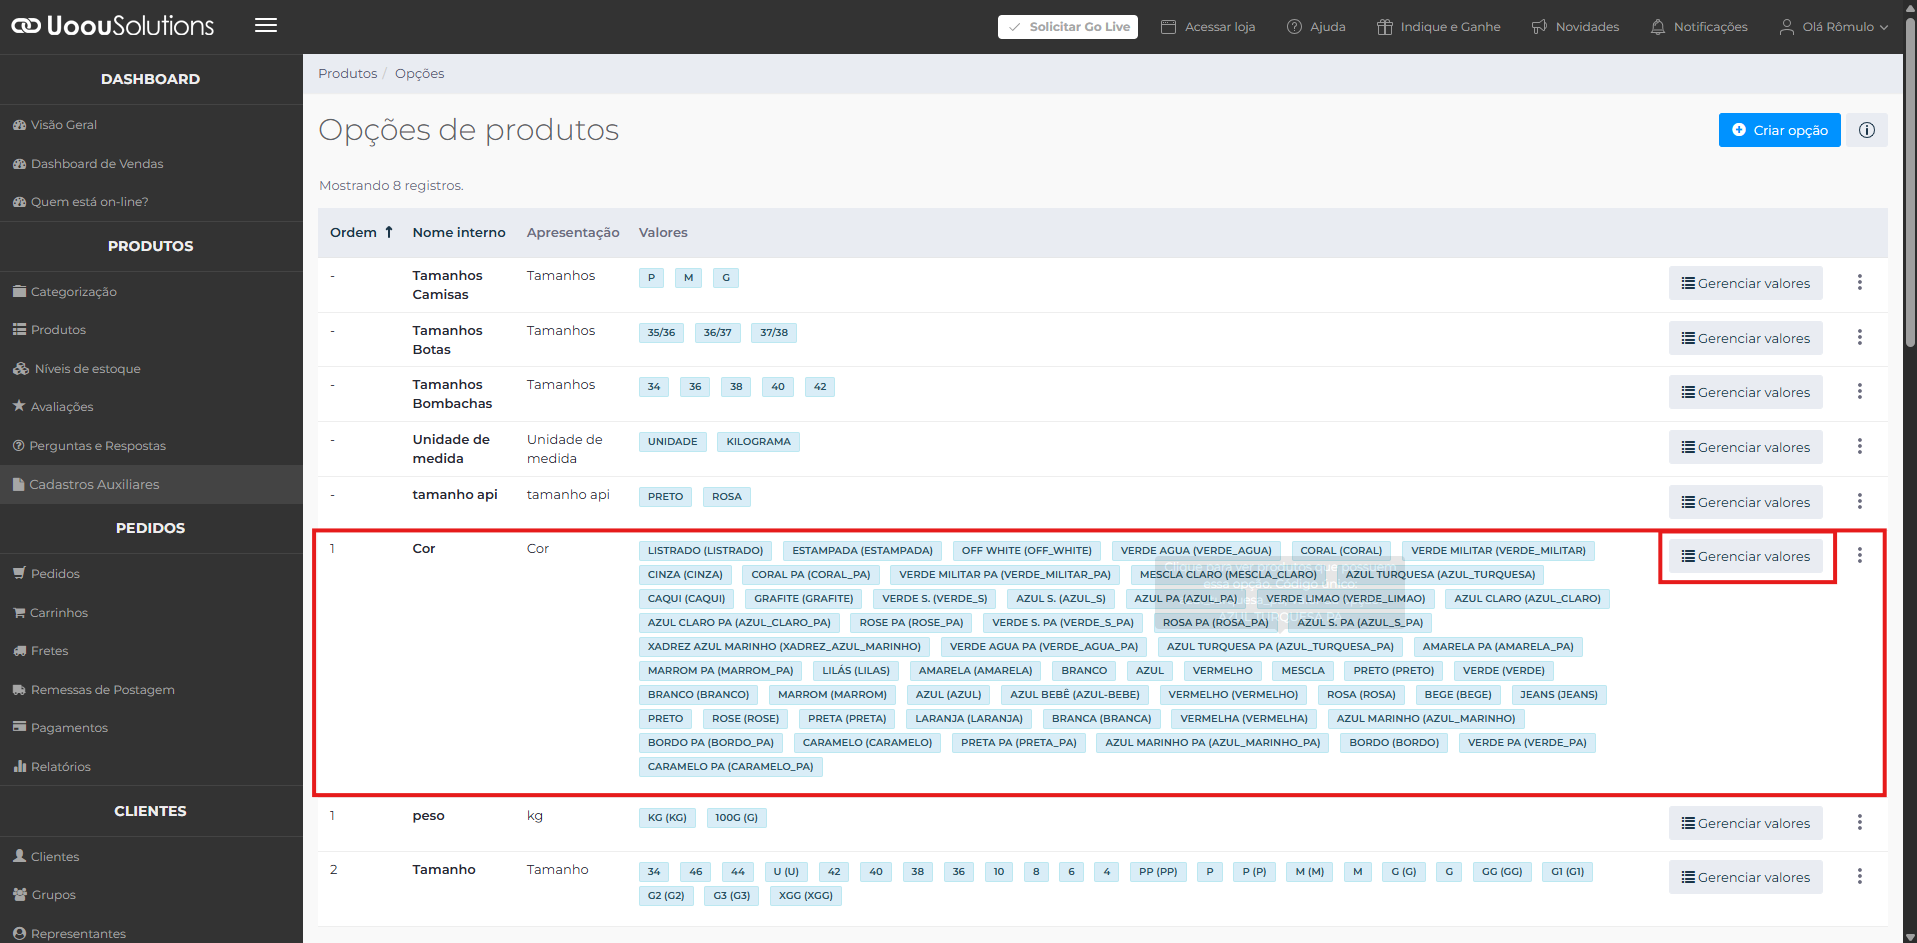Click the Novidades megaphone icon

[x=1539, y=27]
